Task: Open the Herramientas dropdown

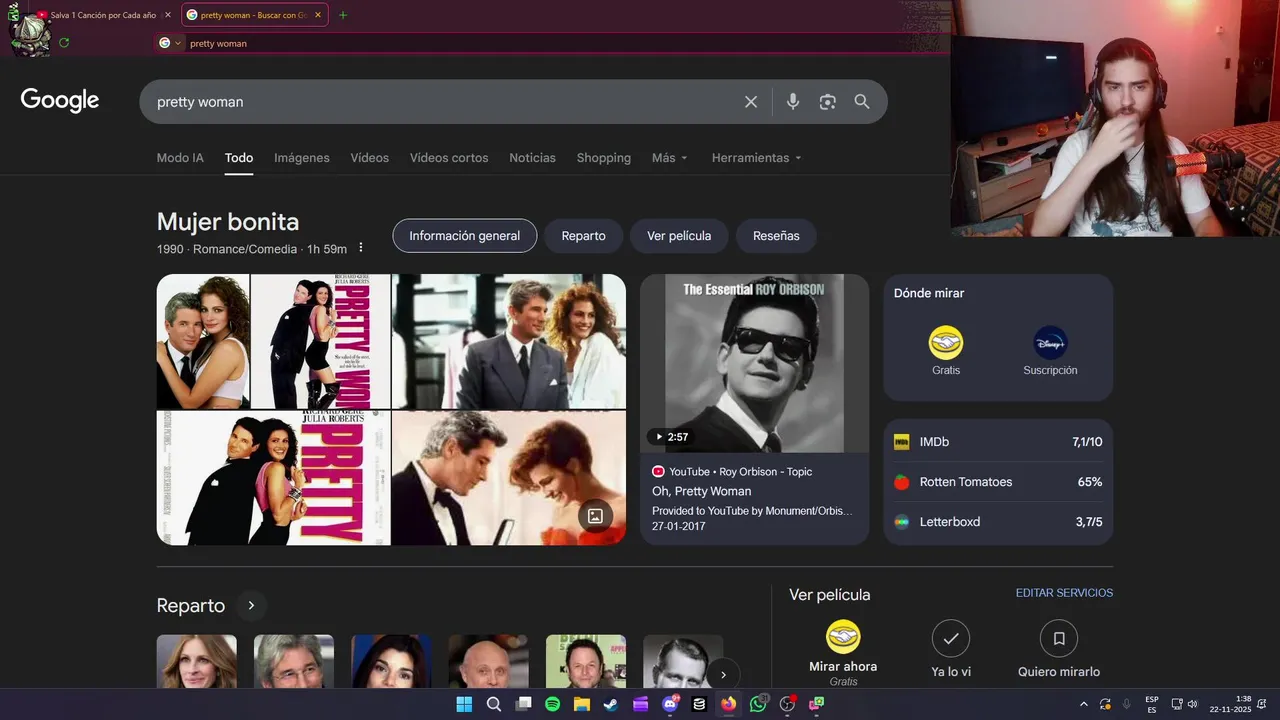Action: coord(757,158)
